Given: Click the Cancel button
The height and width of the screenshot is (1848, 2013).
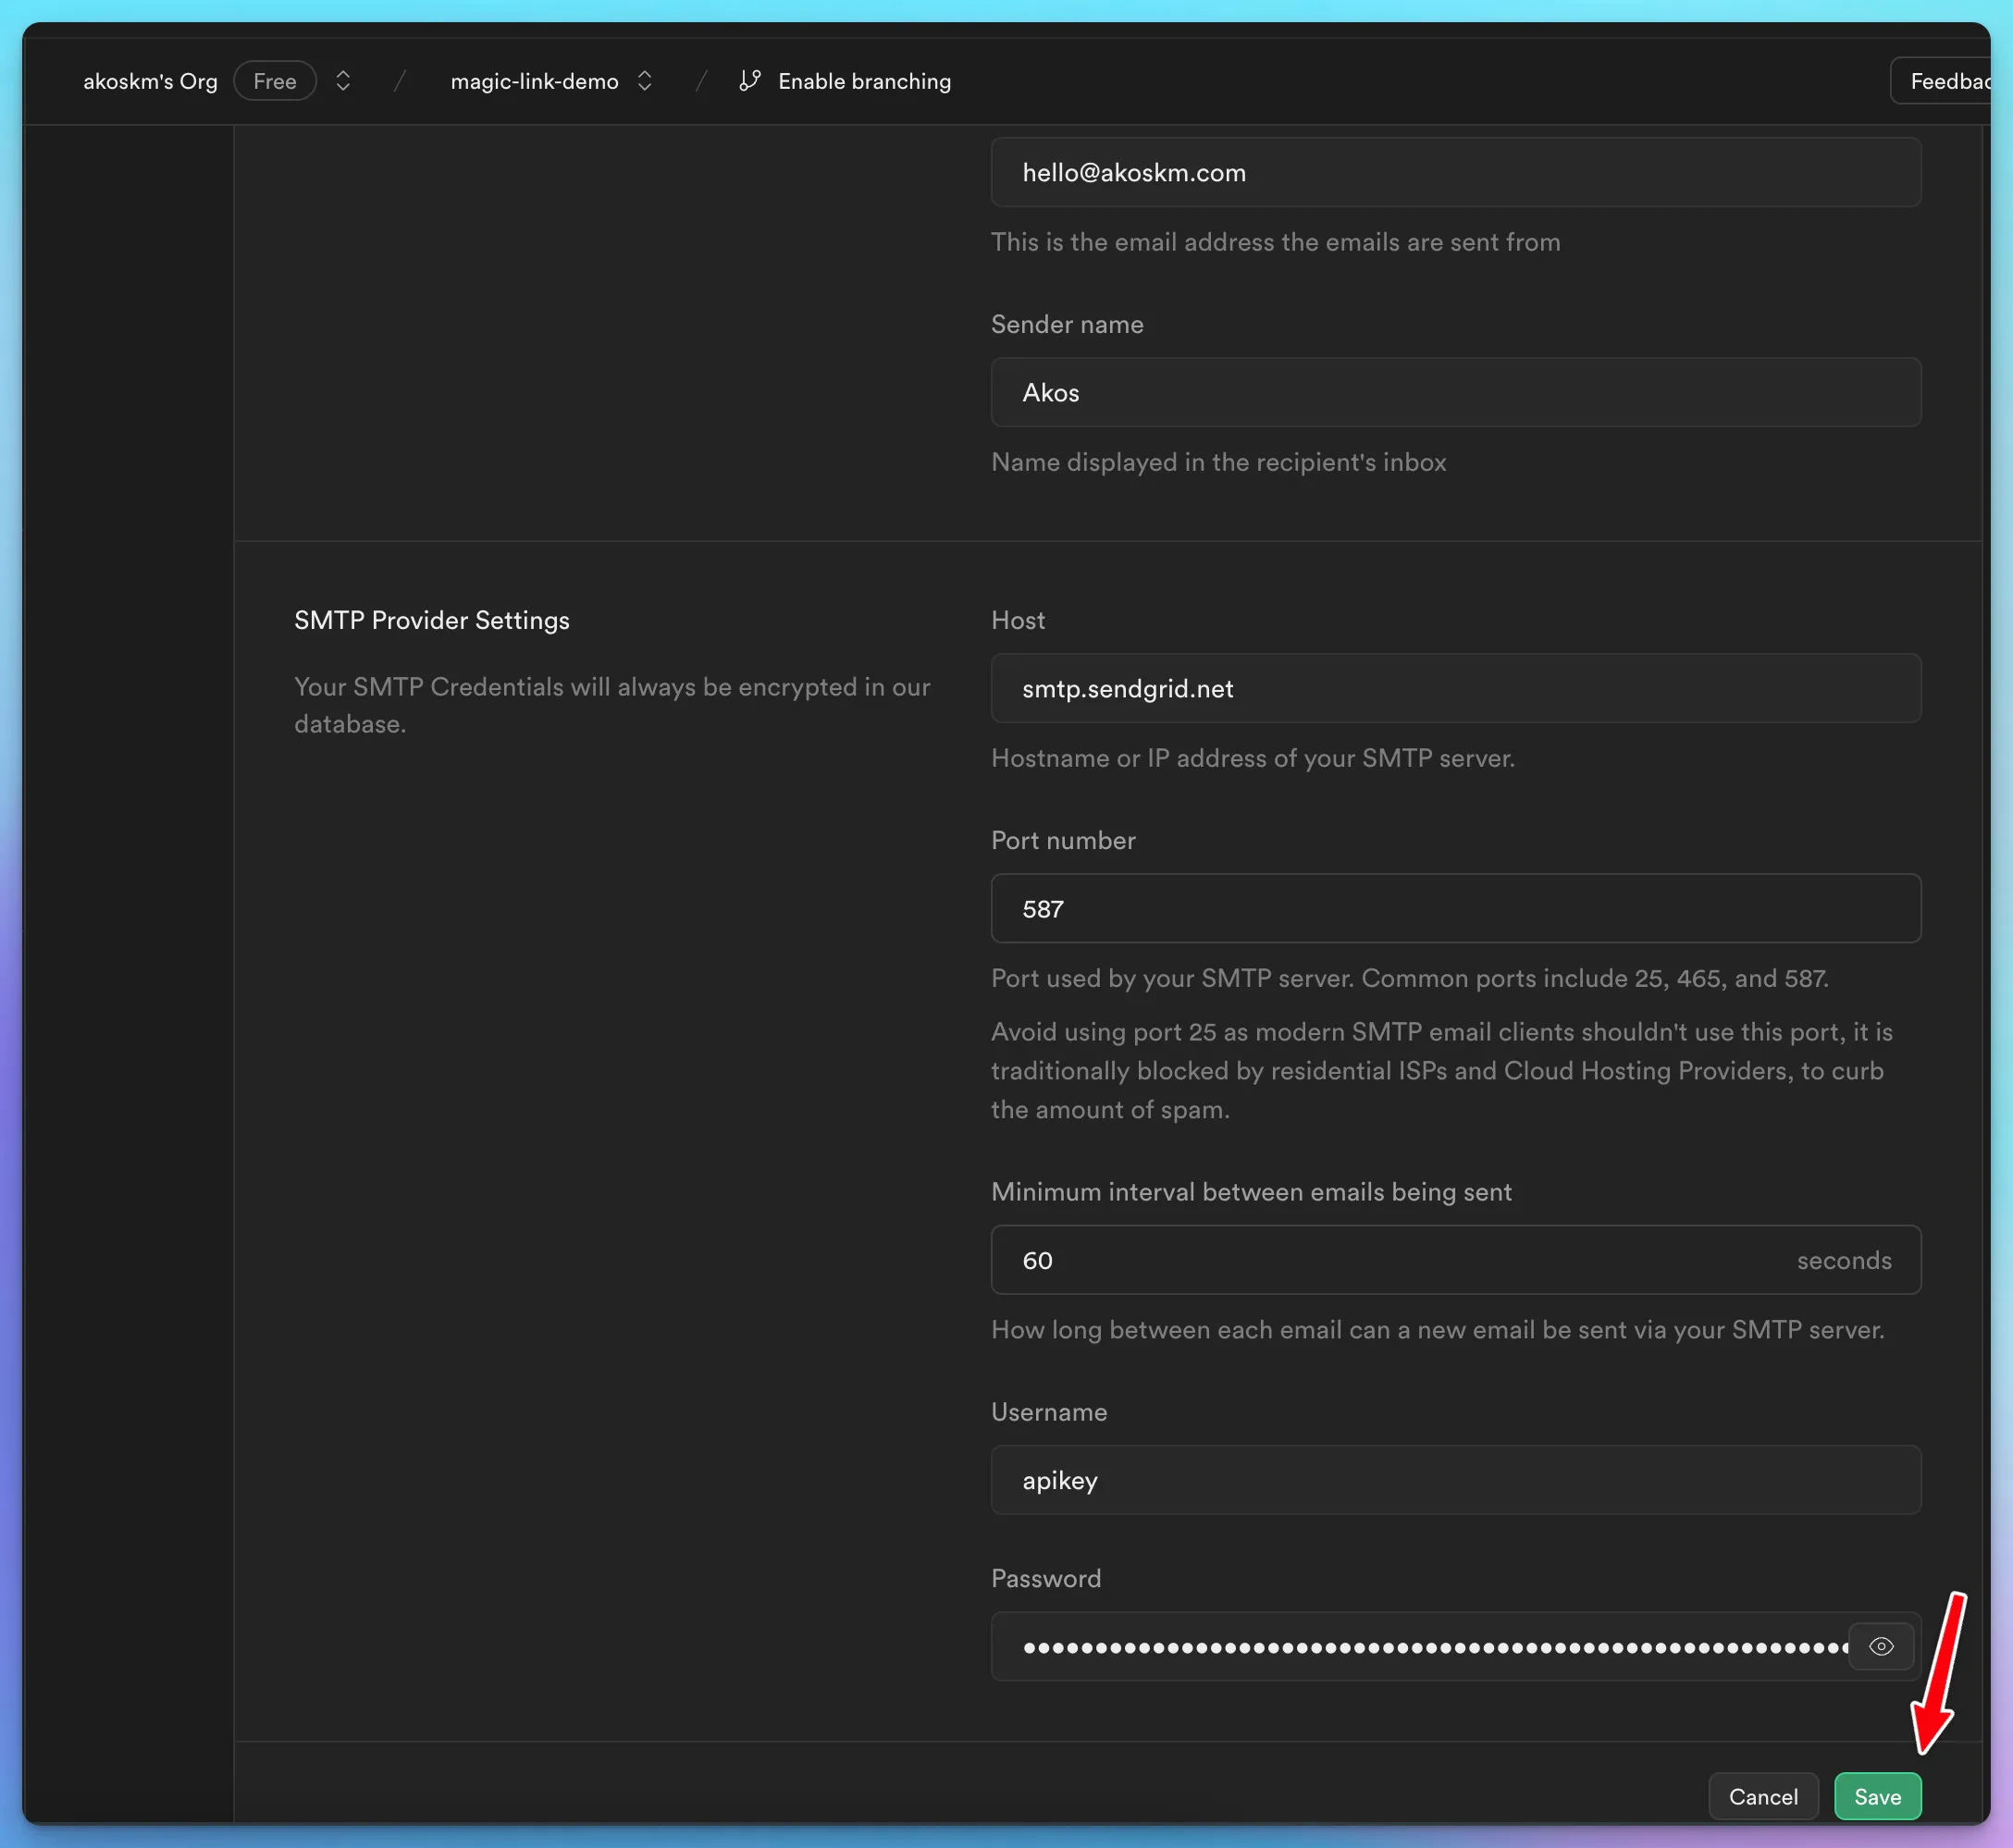Looking at the screenshot, I should 1763,1796.
